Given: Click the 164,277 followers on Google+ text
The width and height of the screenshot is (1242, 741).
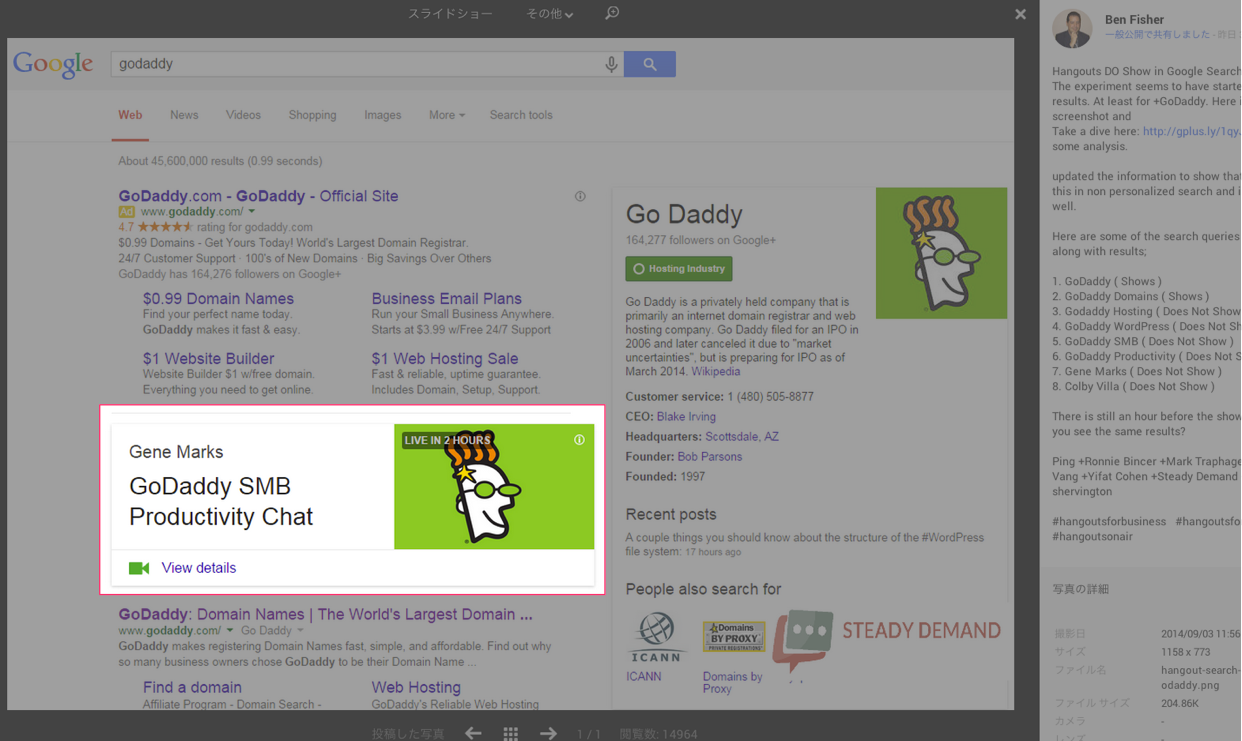Looking at the screenshot, I should click(x=701, y=240).
